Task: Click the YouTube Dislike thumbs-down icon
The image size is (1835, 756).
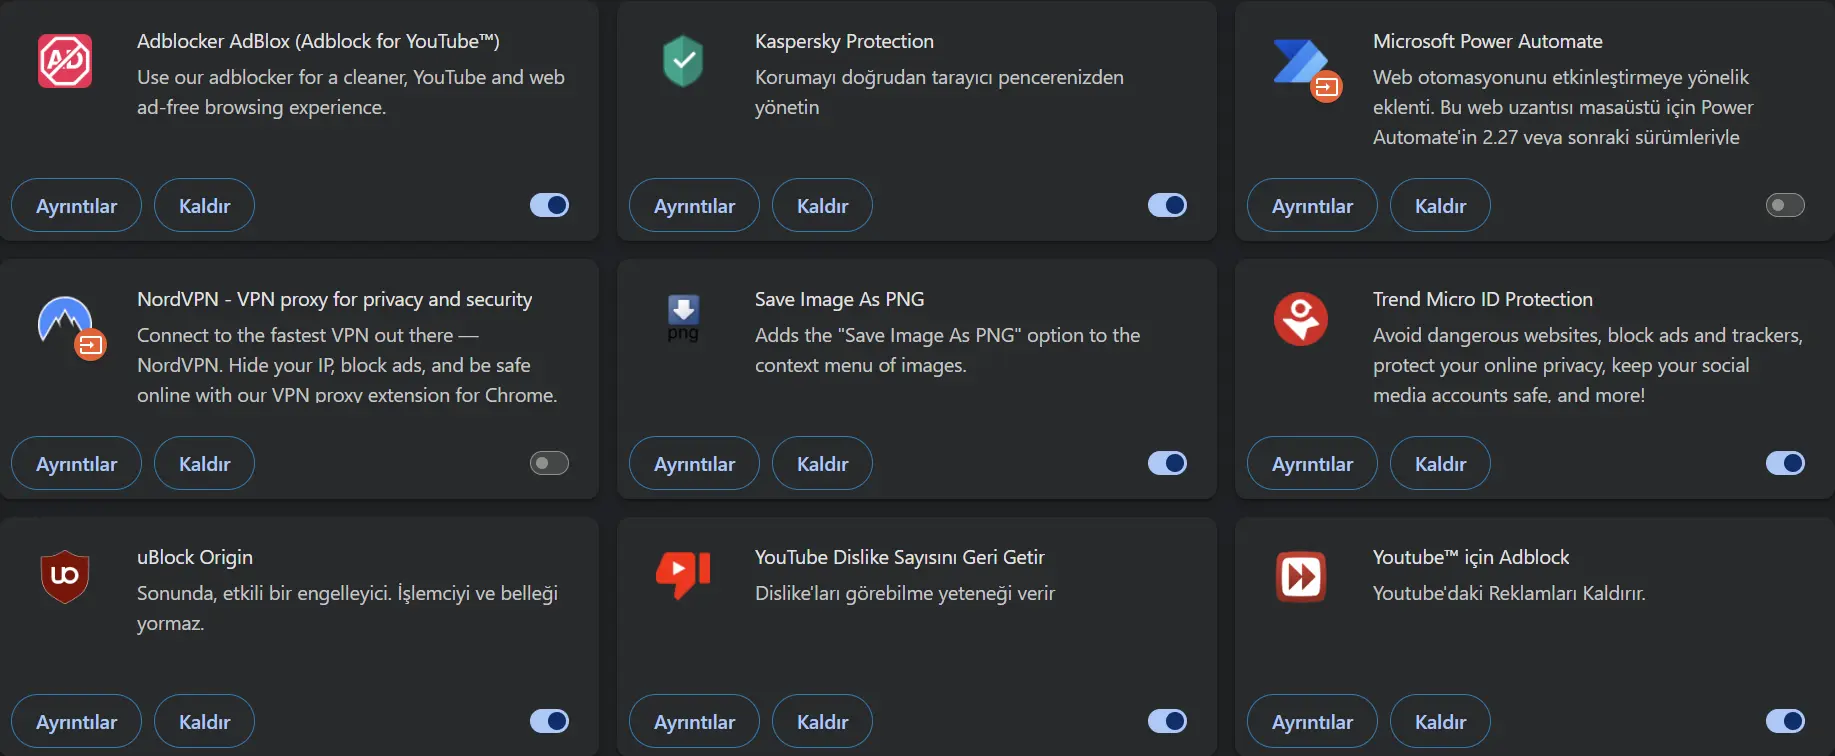Action: (683, 575)
